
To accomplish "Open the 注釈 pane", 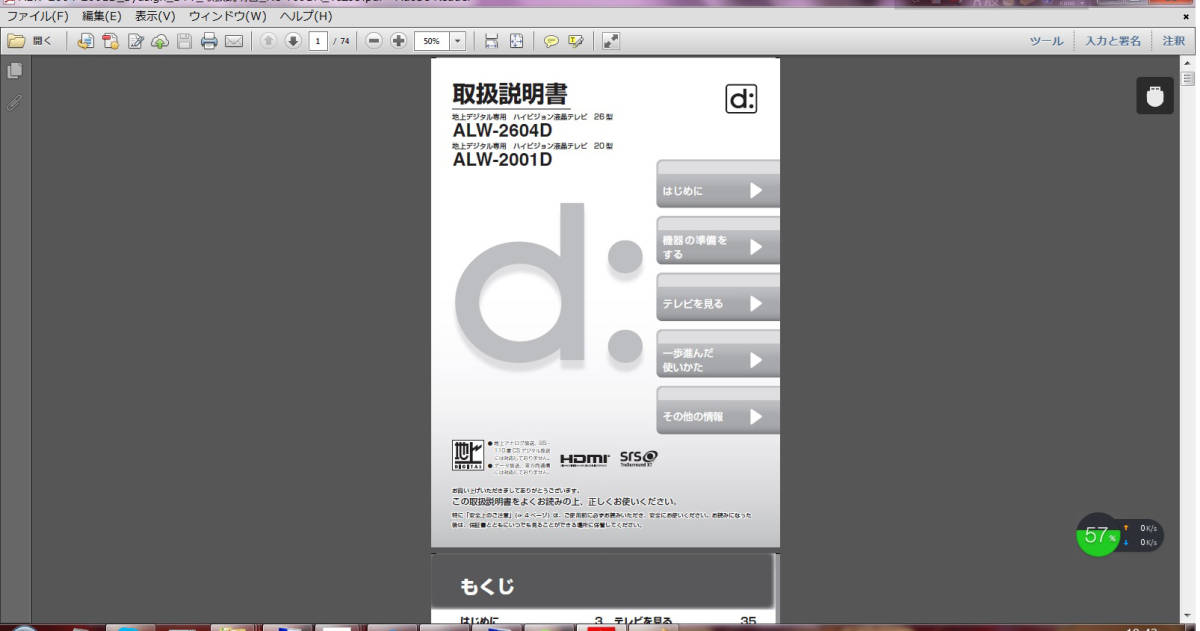I will 1173,41.
